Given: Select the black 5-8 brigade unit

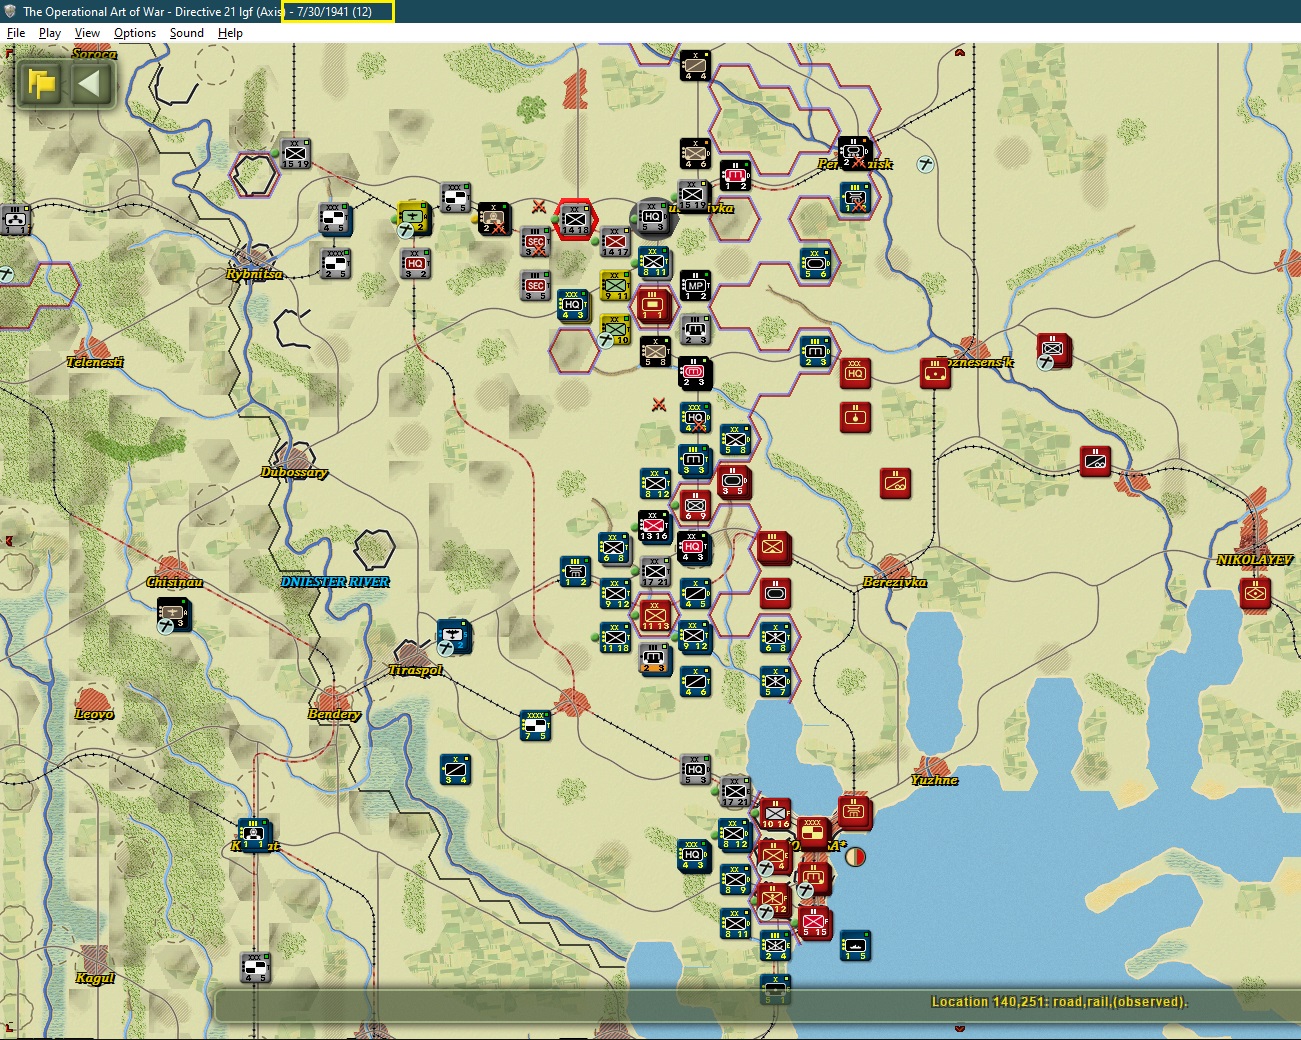Looking at the screenshot, I should (655, 352).
